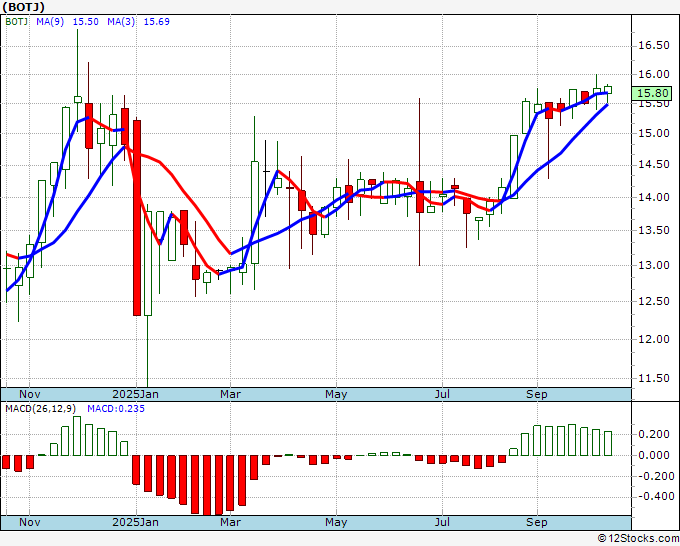Click the Jul label on price chart axis
Viewport: 680px width, 546px height.
click(442, 394)
